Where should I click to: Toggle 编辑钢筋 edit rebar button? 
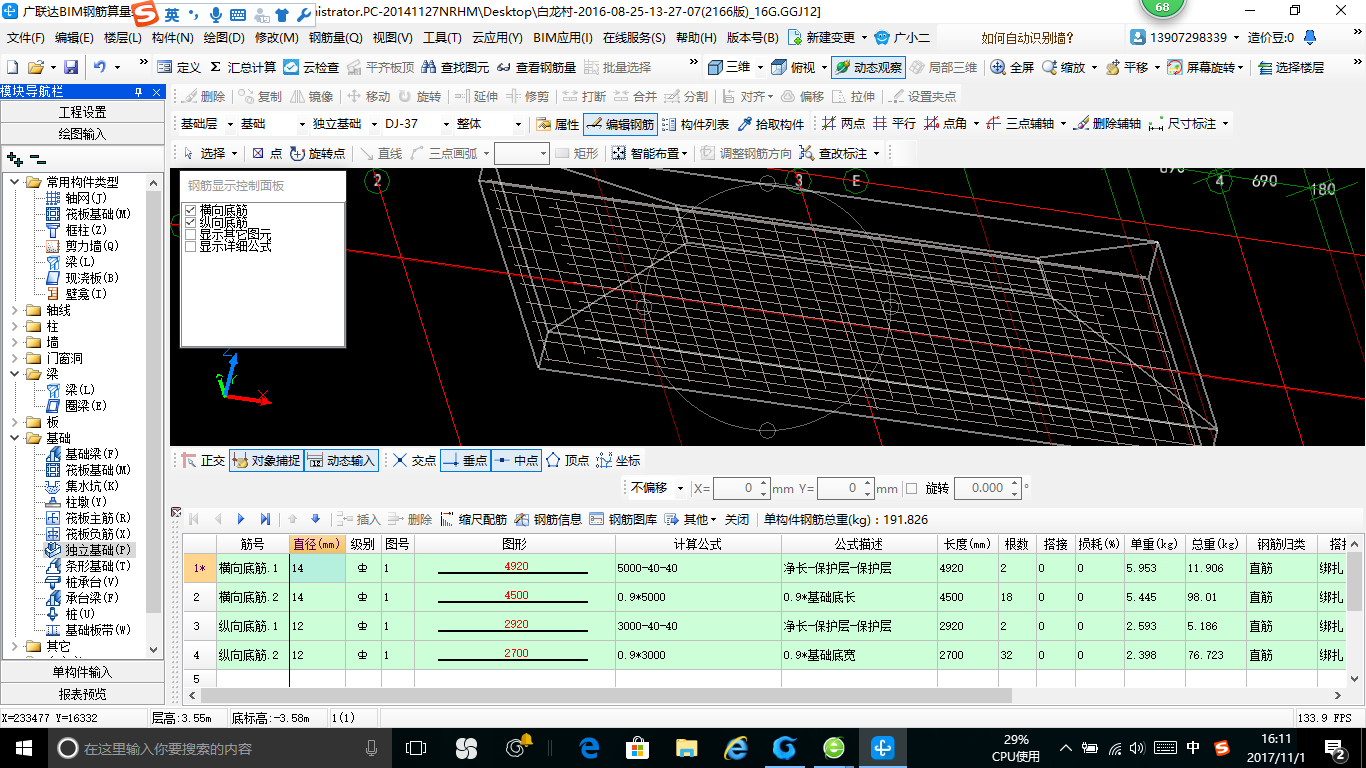click(620, 124)
